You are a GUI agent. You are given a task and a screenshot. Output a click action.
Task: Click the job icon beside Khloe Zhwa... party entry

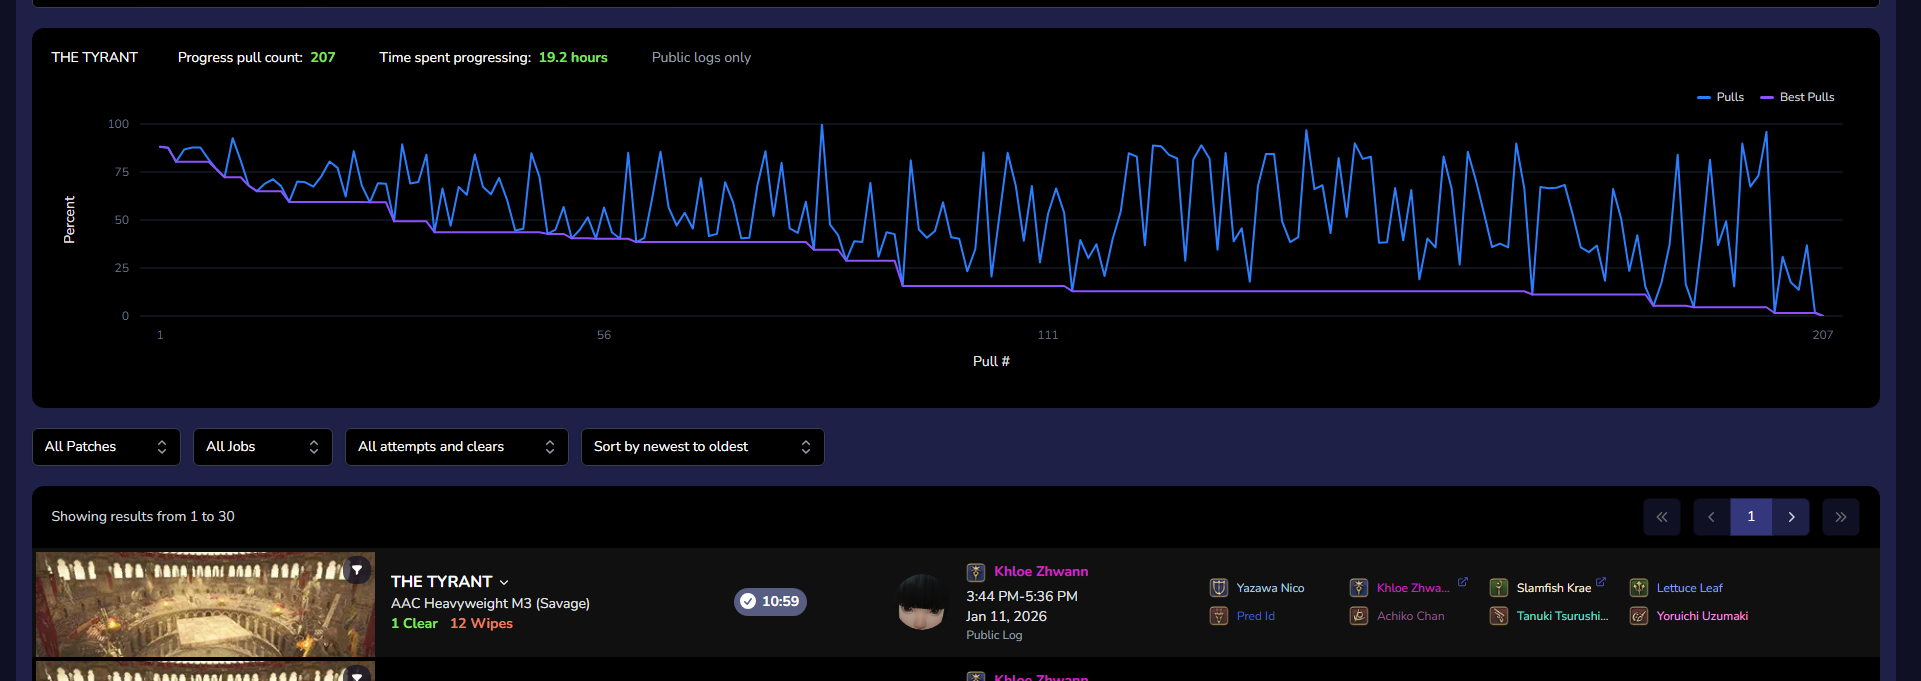tap(1359, 588)
